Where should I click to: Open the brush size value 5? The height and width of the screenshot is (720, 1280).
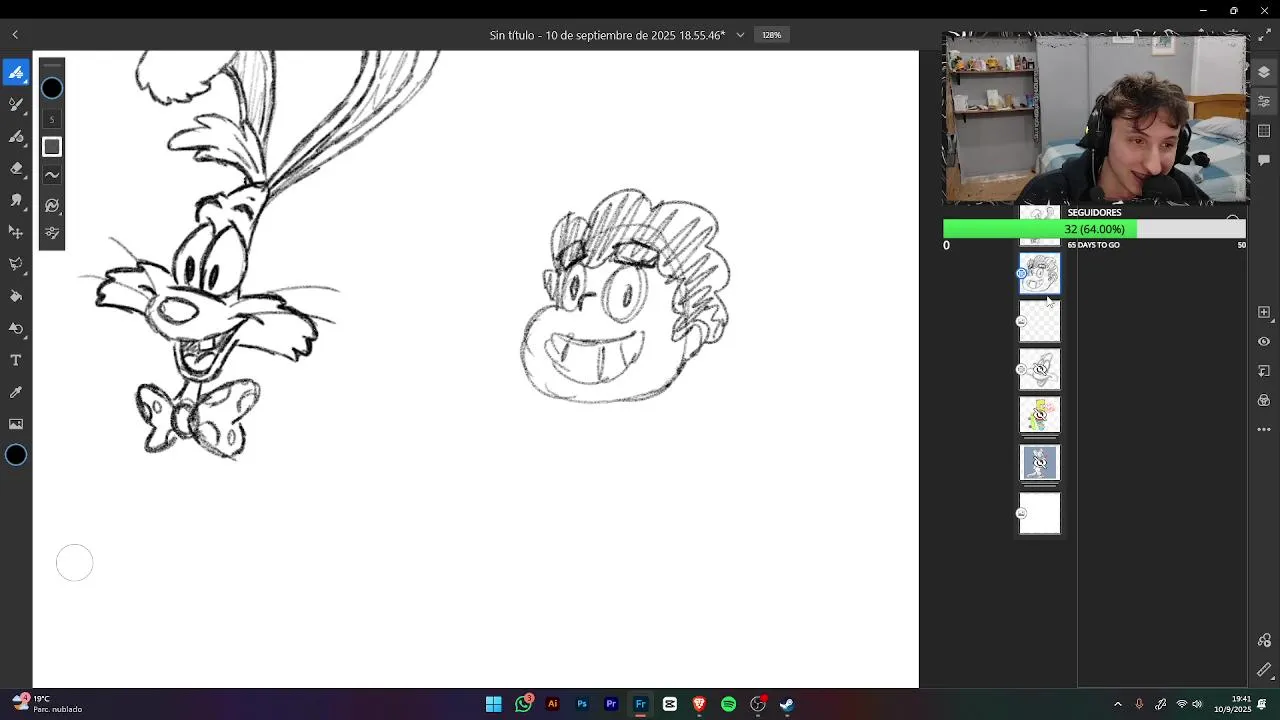point(52,119)
